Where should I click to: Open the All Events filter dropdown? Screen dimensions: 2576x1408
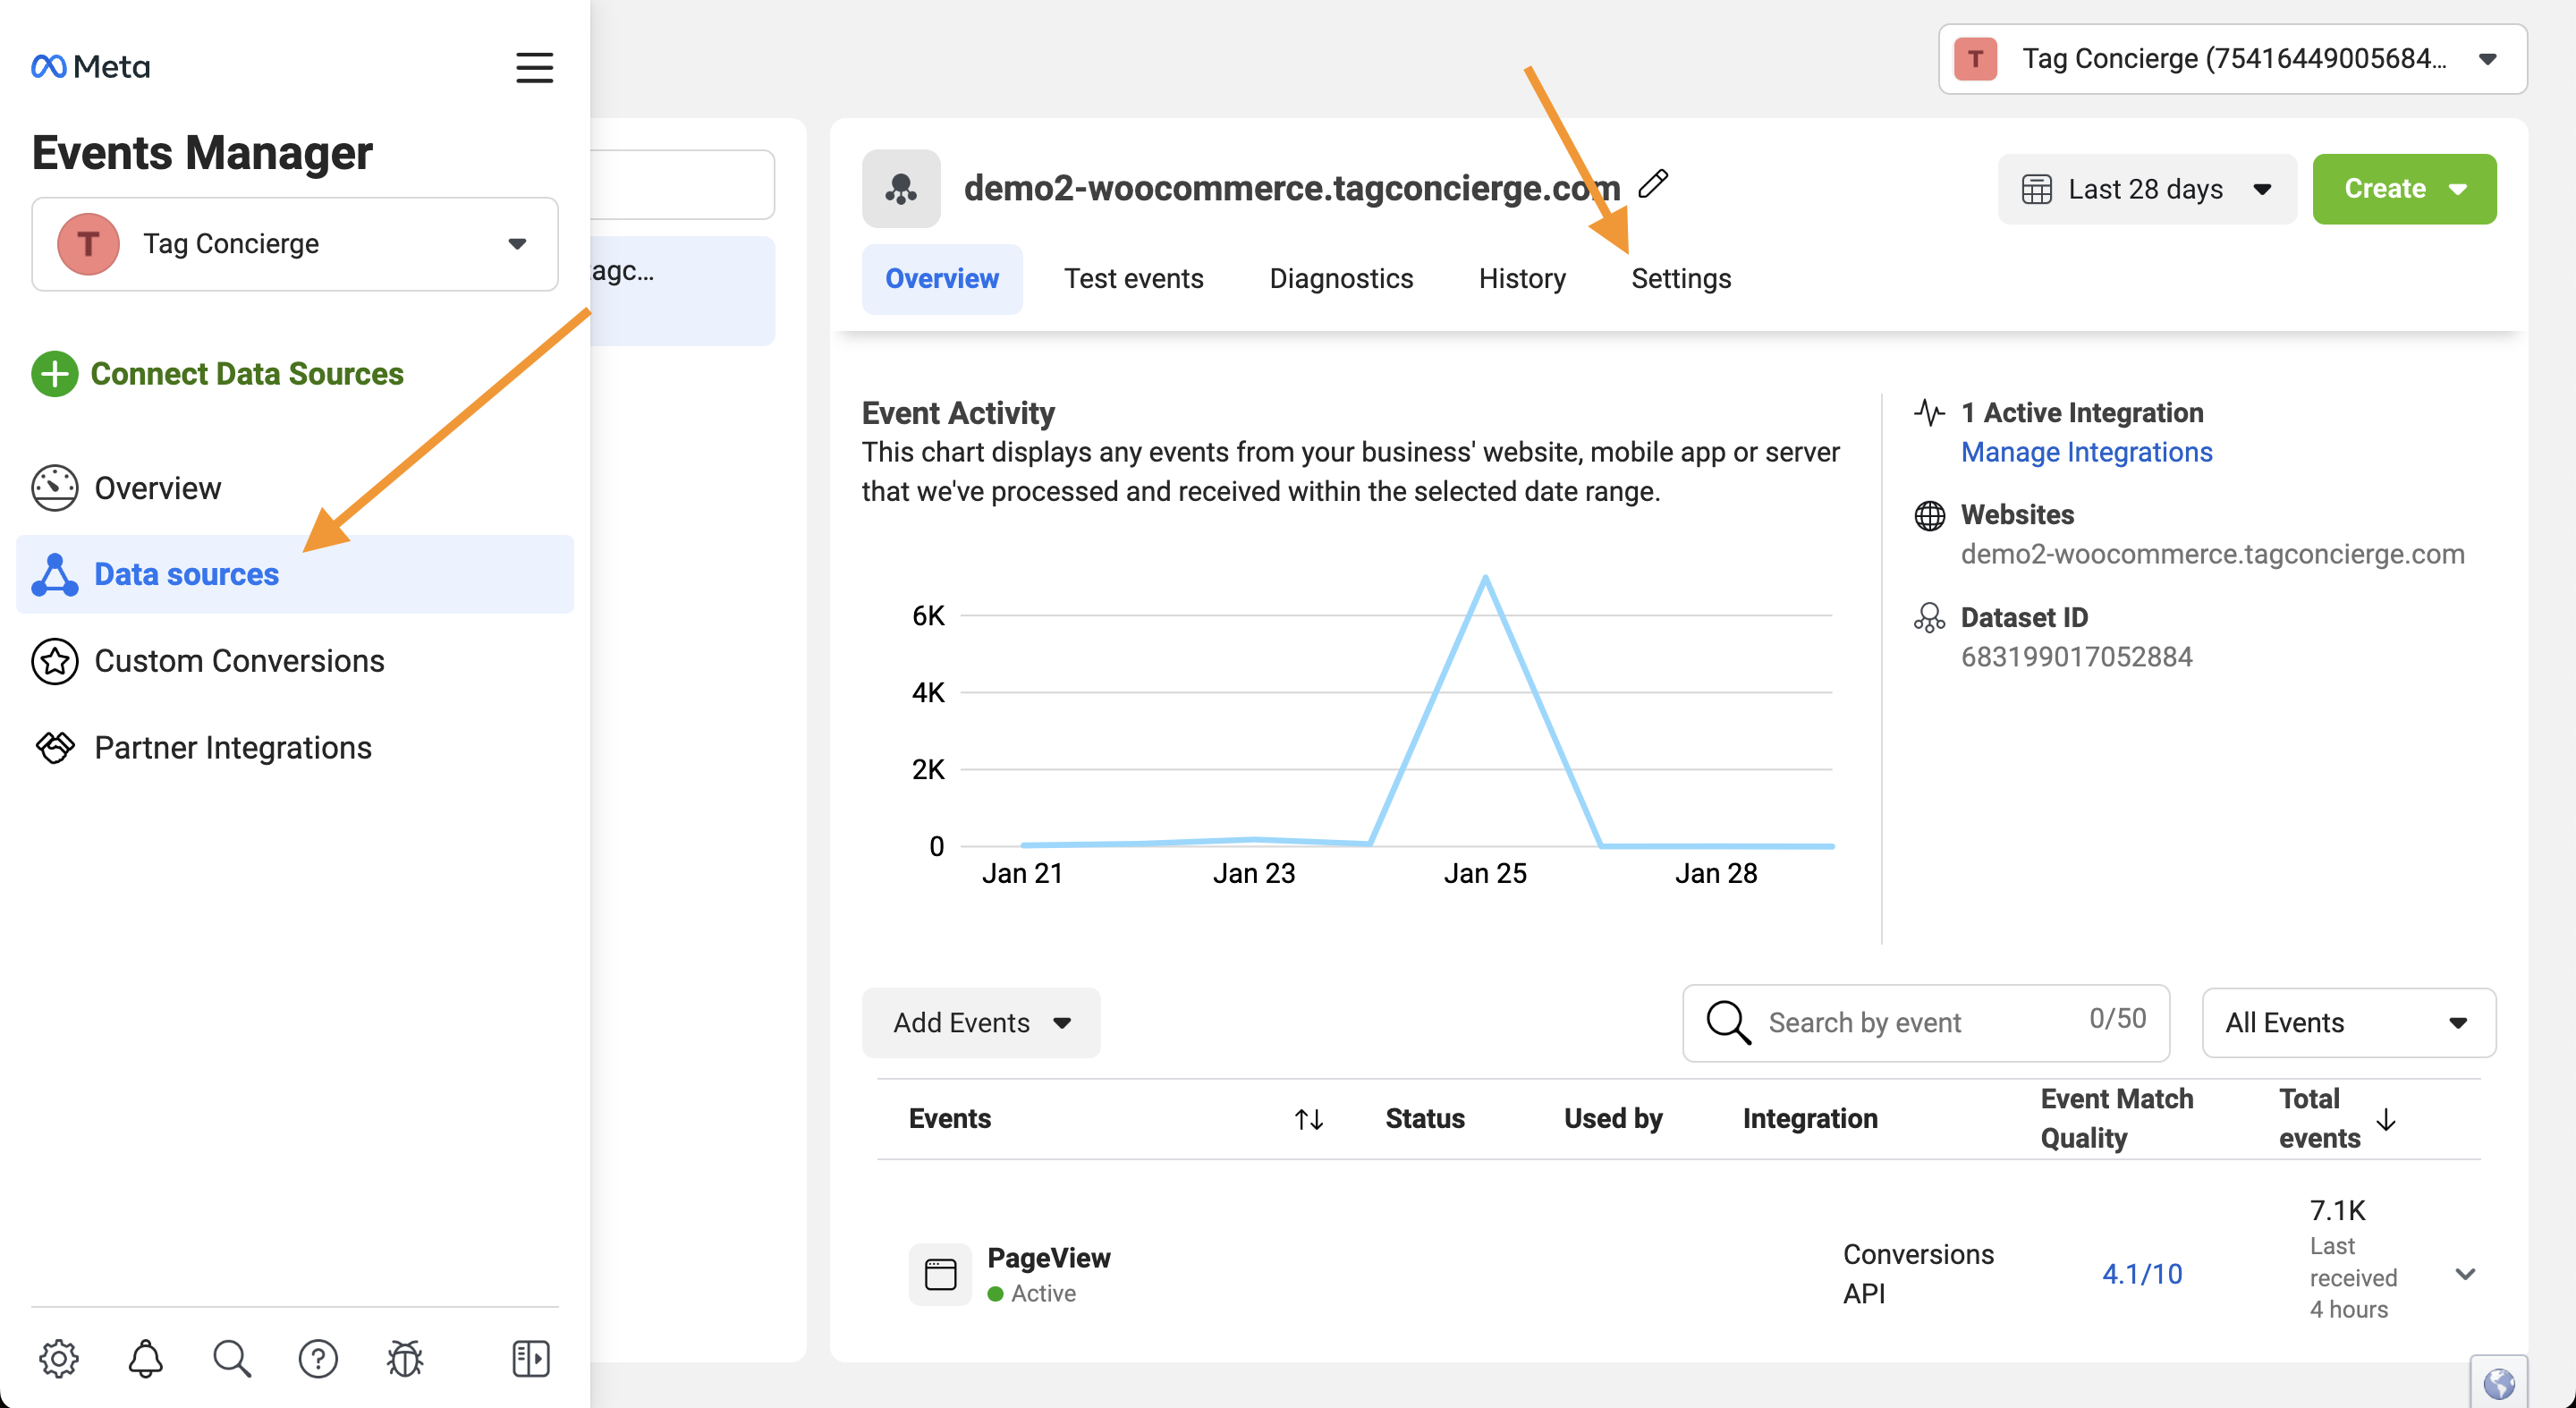(2348, 1022)
